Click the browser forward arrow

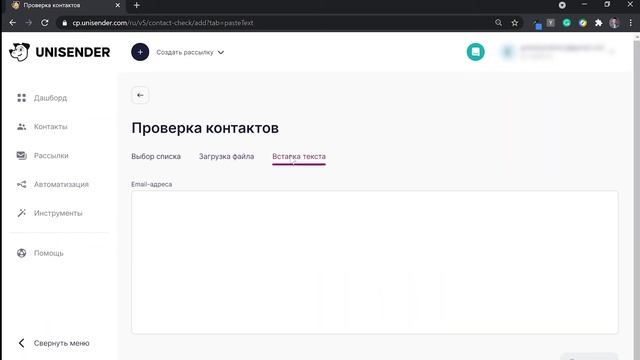[29, 23]
